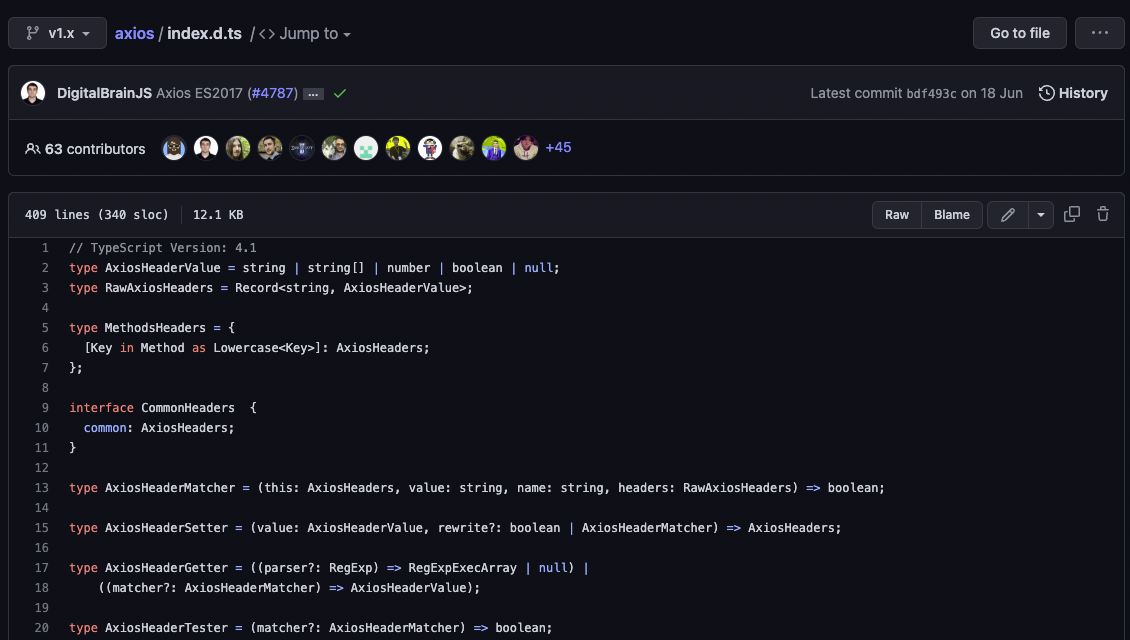Copy the raw file contents
The height and width of the screenshot is (640, 1130).
[x=1072, y=214]
